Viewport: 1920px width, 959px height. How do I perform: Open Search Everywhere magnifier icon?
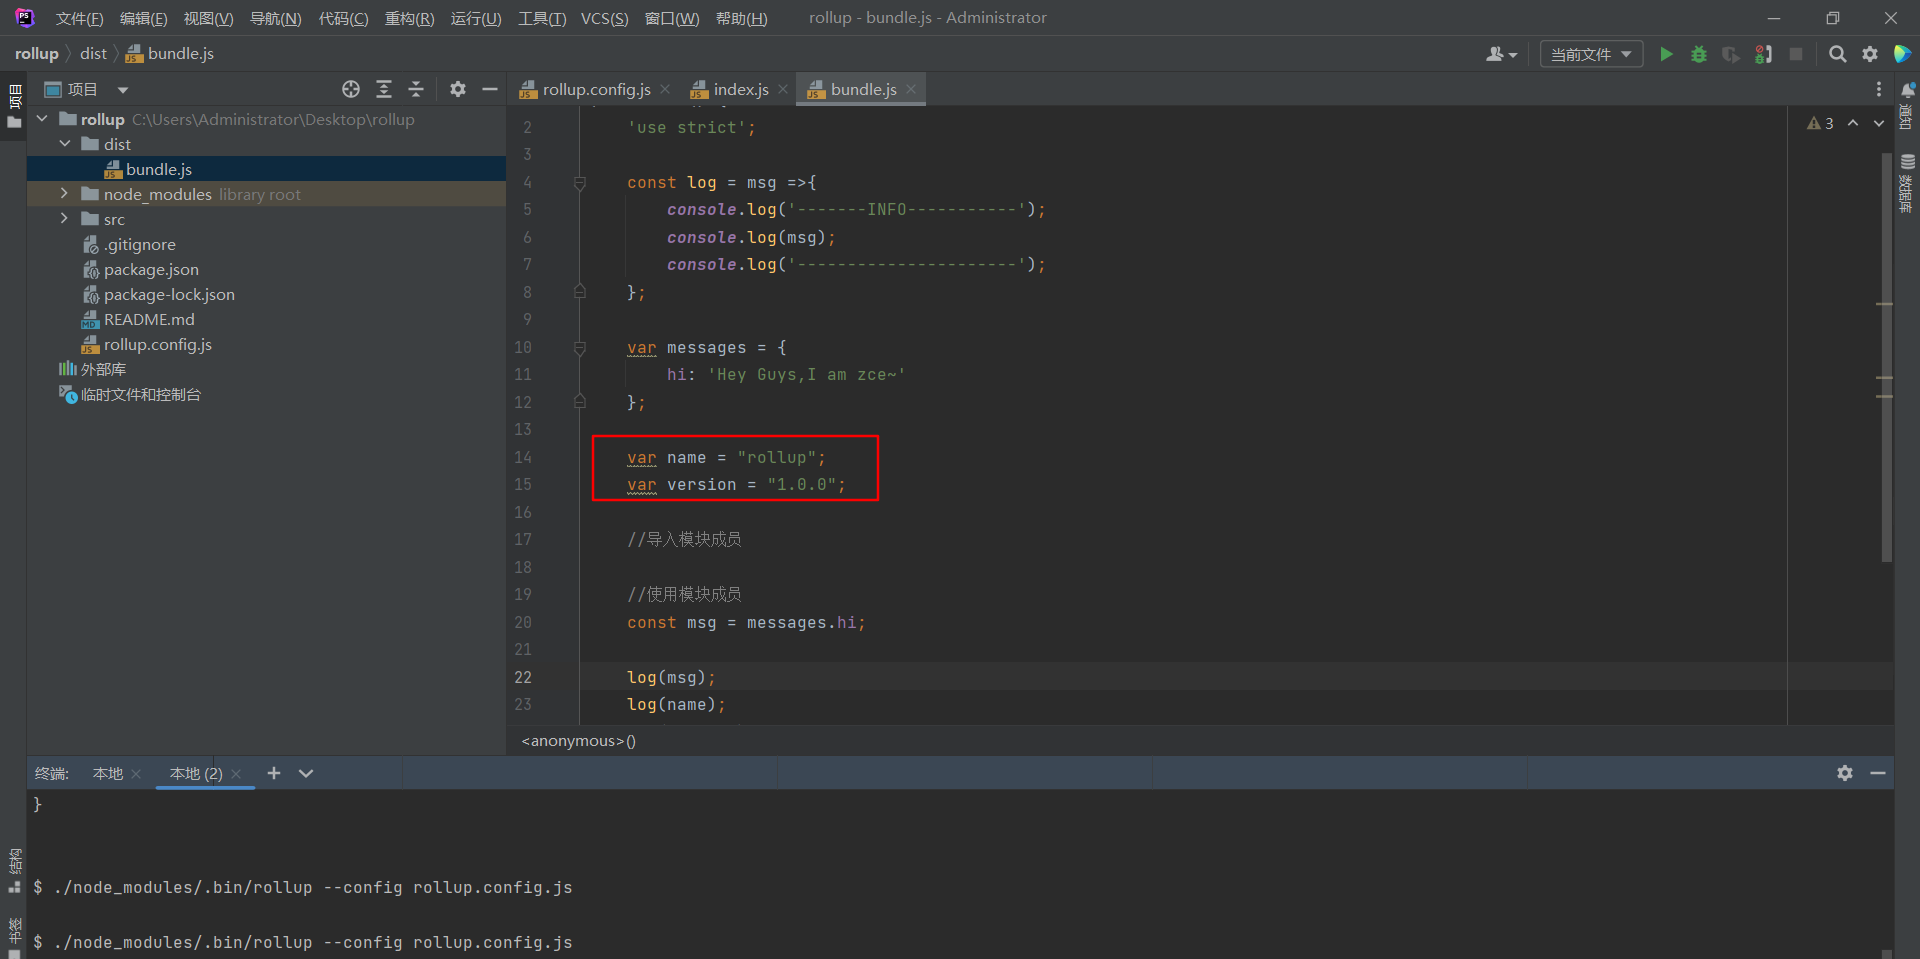[1837, 54]
